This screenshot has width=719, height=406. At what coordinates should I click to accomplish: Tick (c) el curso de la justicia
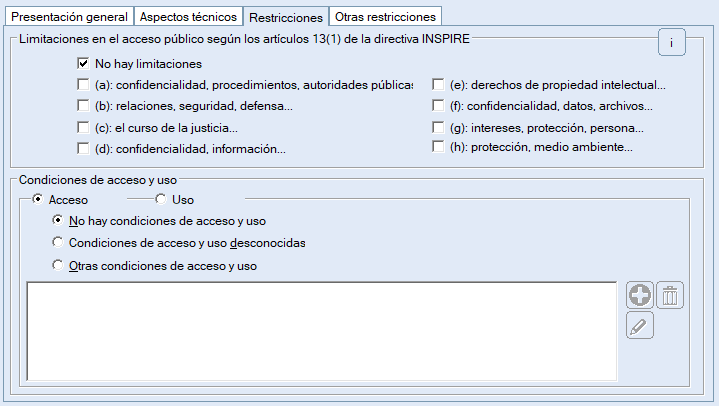pos(83,128)
